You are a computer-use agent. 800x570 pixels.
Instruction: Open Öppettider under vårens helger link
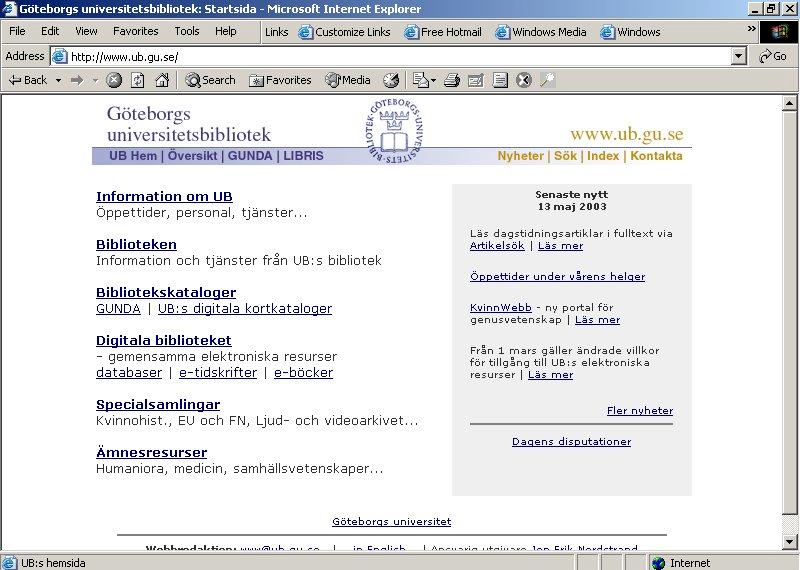point(557,277)
